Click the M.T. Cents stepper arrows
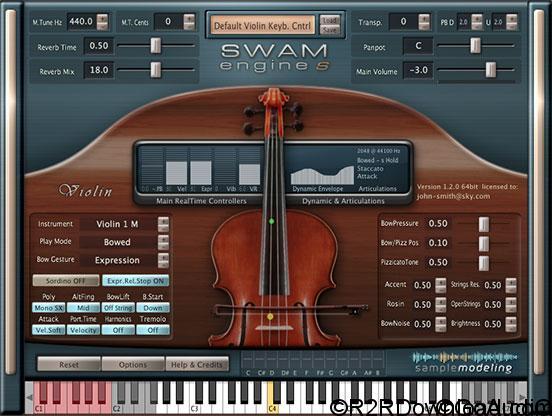552x416 pixels. [x=189, y=22]
